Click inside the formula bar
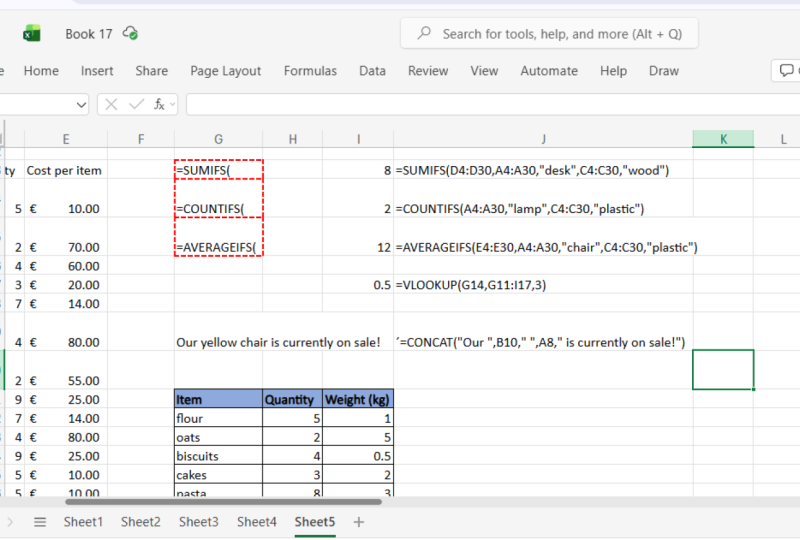800x540 pixels. pos(493,105)
